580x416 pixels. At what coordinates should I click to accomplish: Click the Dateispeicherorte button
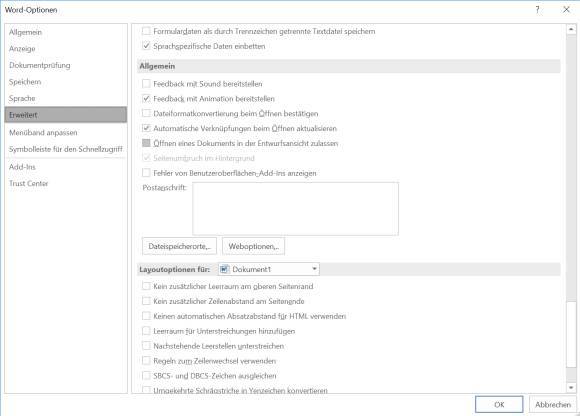(x=179, y=246)
